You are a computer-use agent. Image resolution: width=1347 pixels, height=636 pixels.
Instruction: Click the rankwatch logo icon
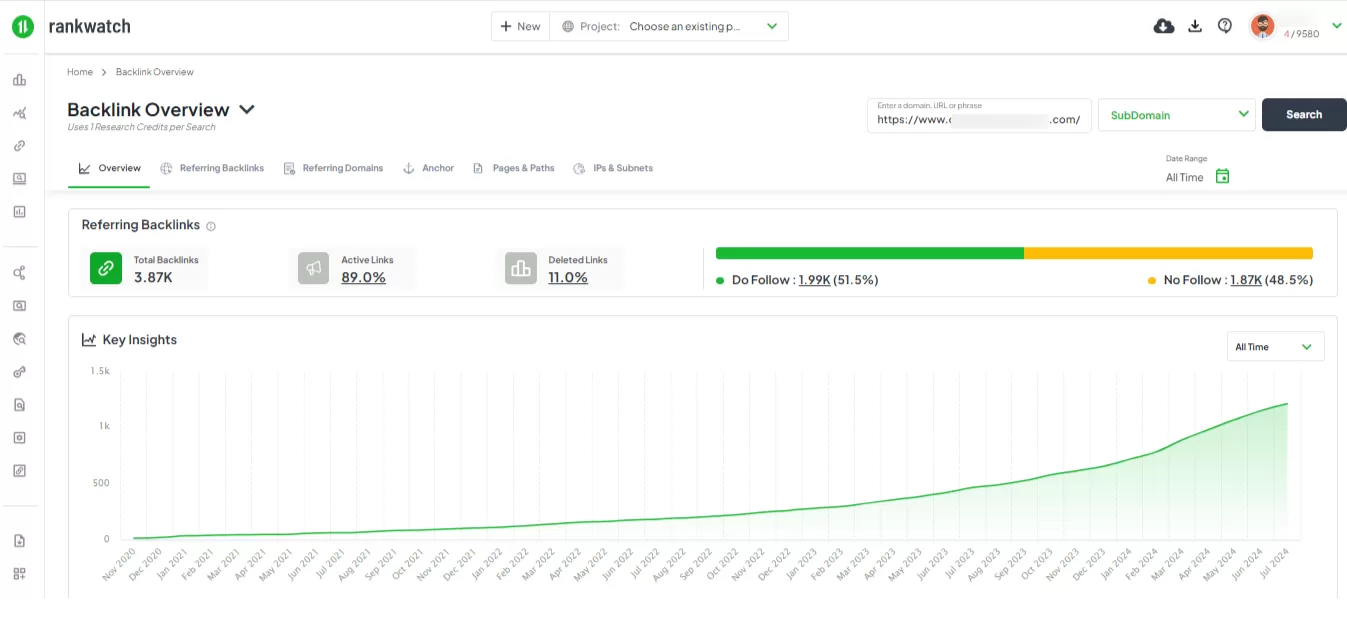pyautogui.click(x=23, y=27)
